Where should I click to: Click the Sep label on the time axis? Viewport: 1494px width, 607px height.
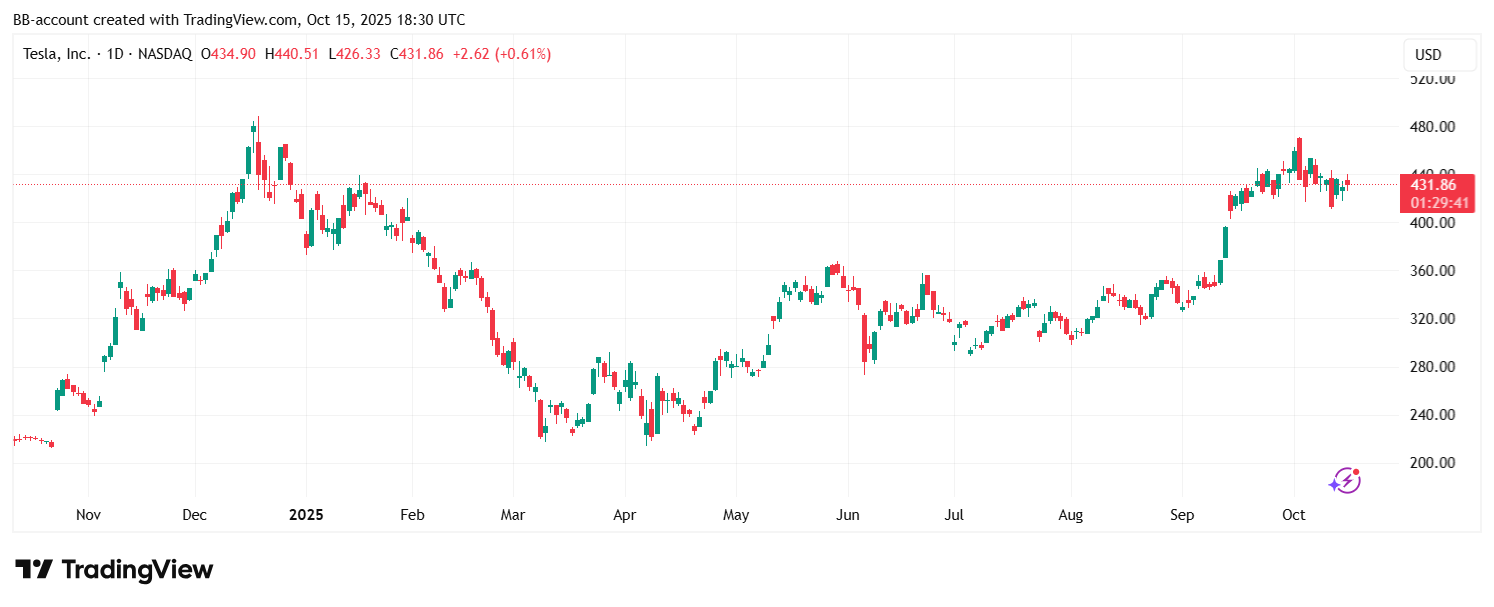[x=1183, y=515]
